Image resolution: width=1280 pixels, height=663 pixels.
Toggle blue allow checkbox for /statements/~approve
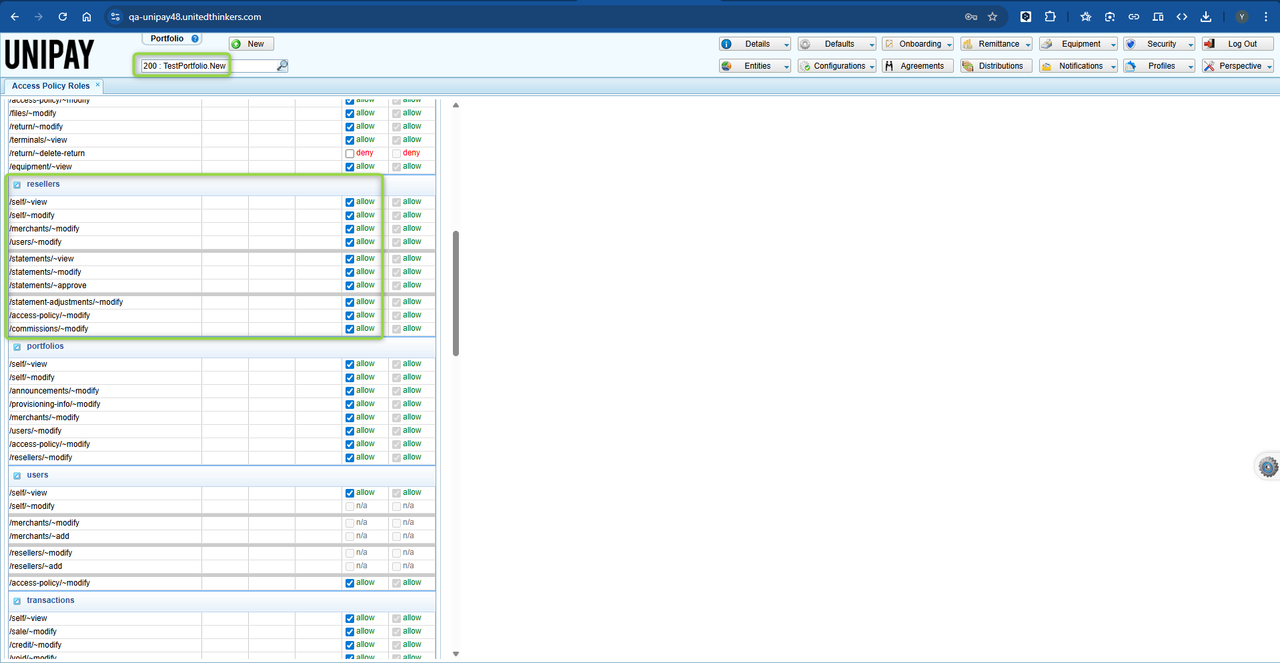[350, 286]
